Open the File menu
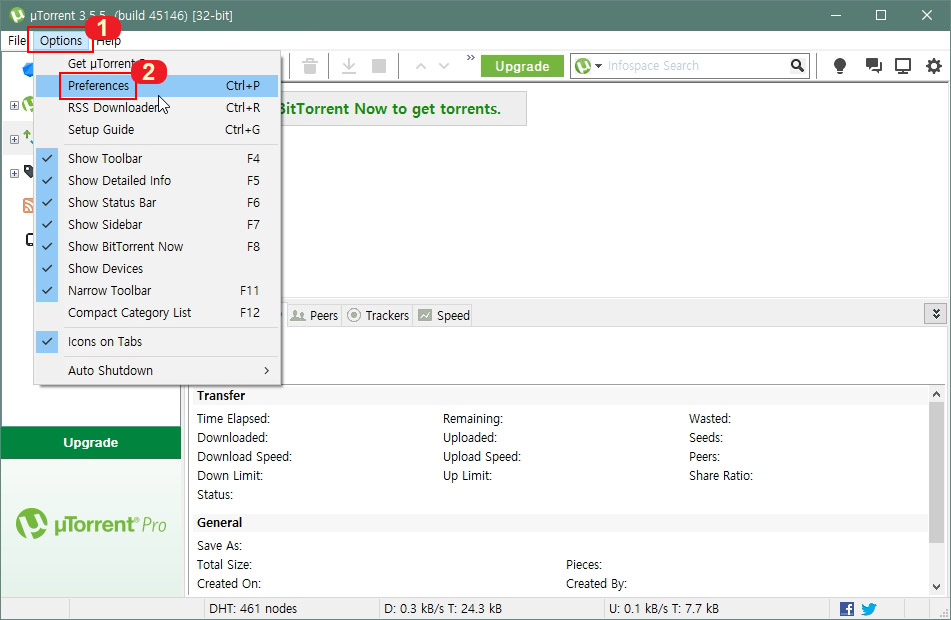This screenshot has width=951, height=620. (x=16, y=41)
